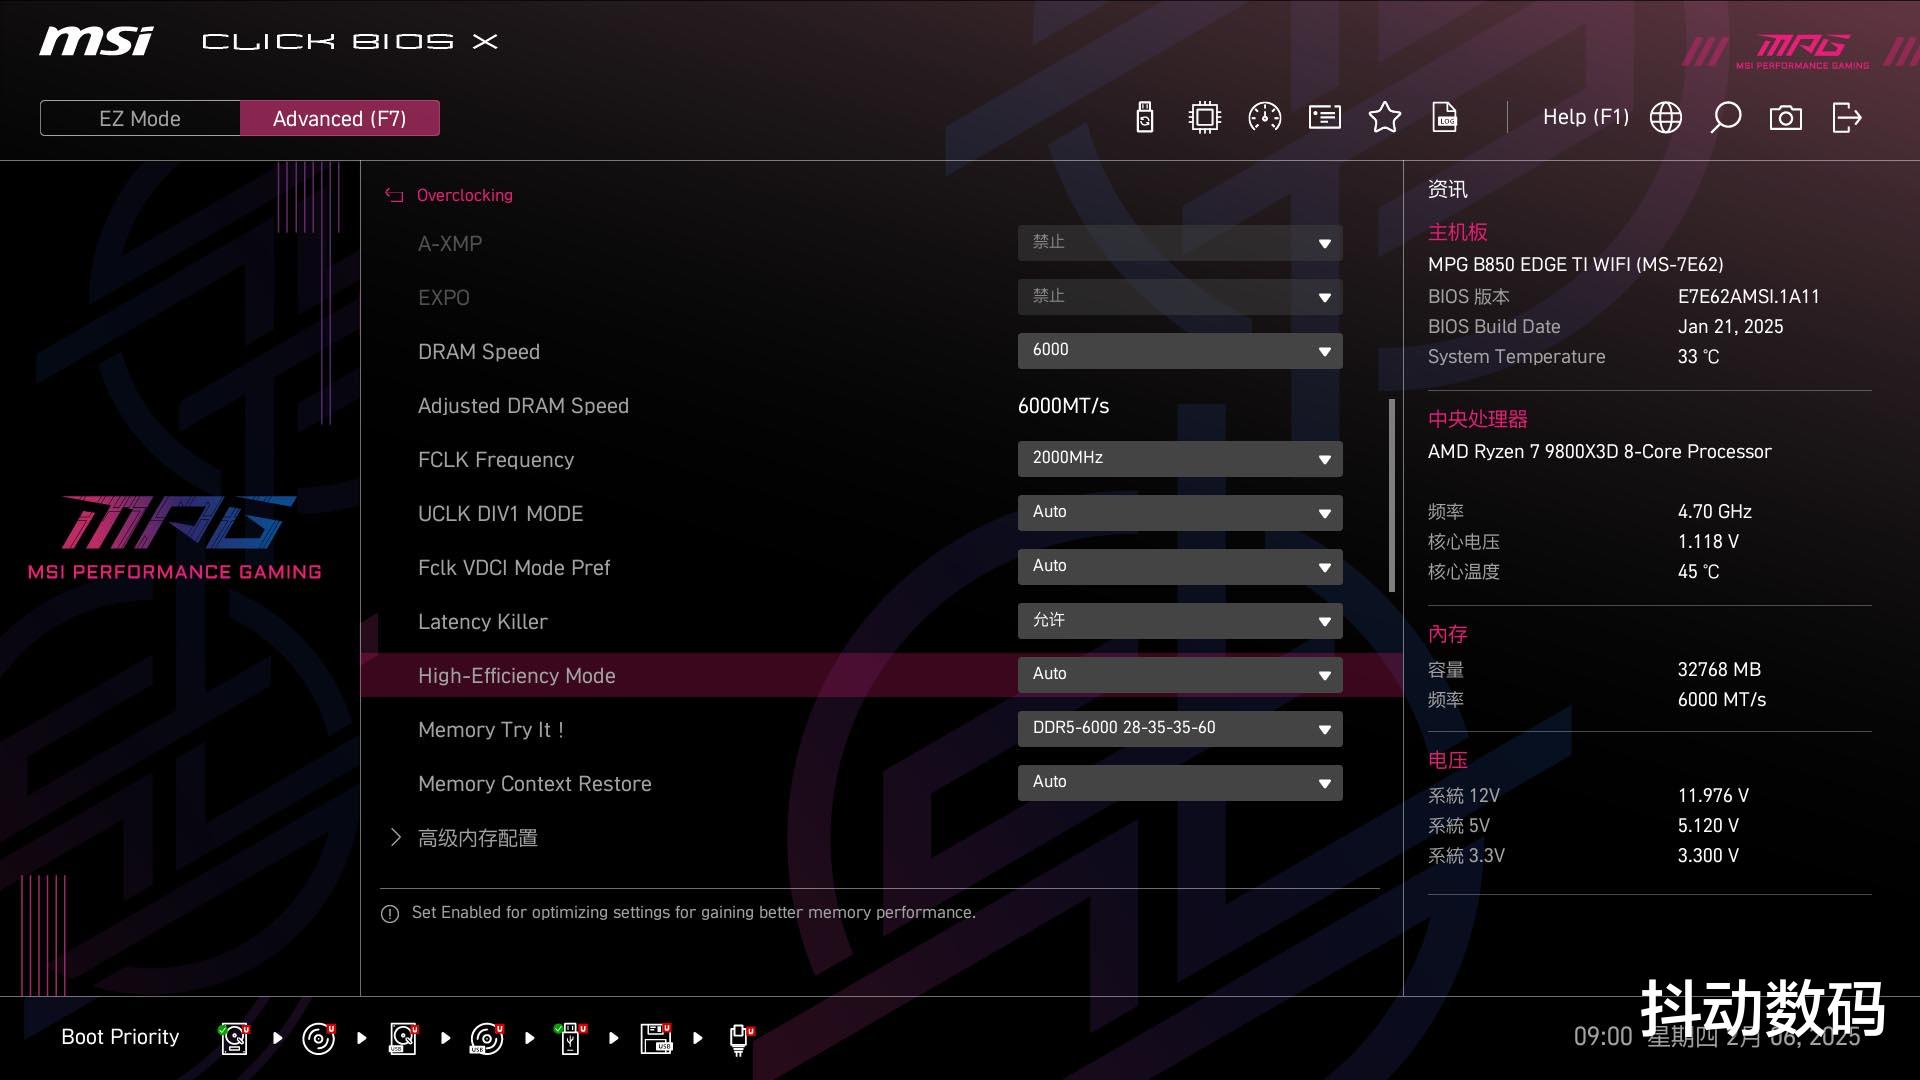Click the System Temperature 33 °C value
The image size is (1920, 1080).
click(1698, 357)
